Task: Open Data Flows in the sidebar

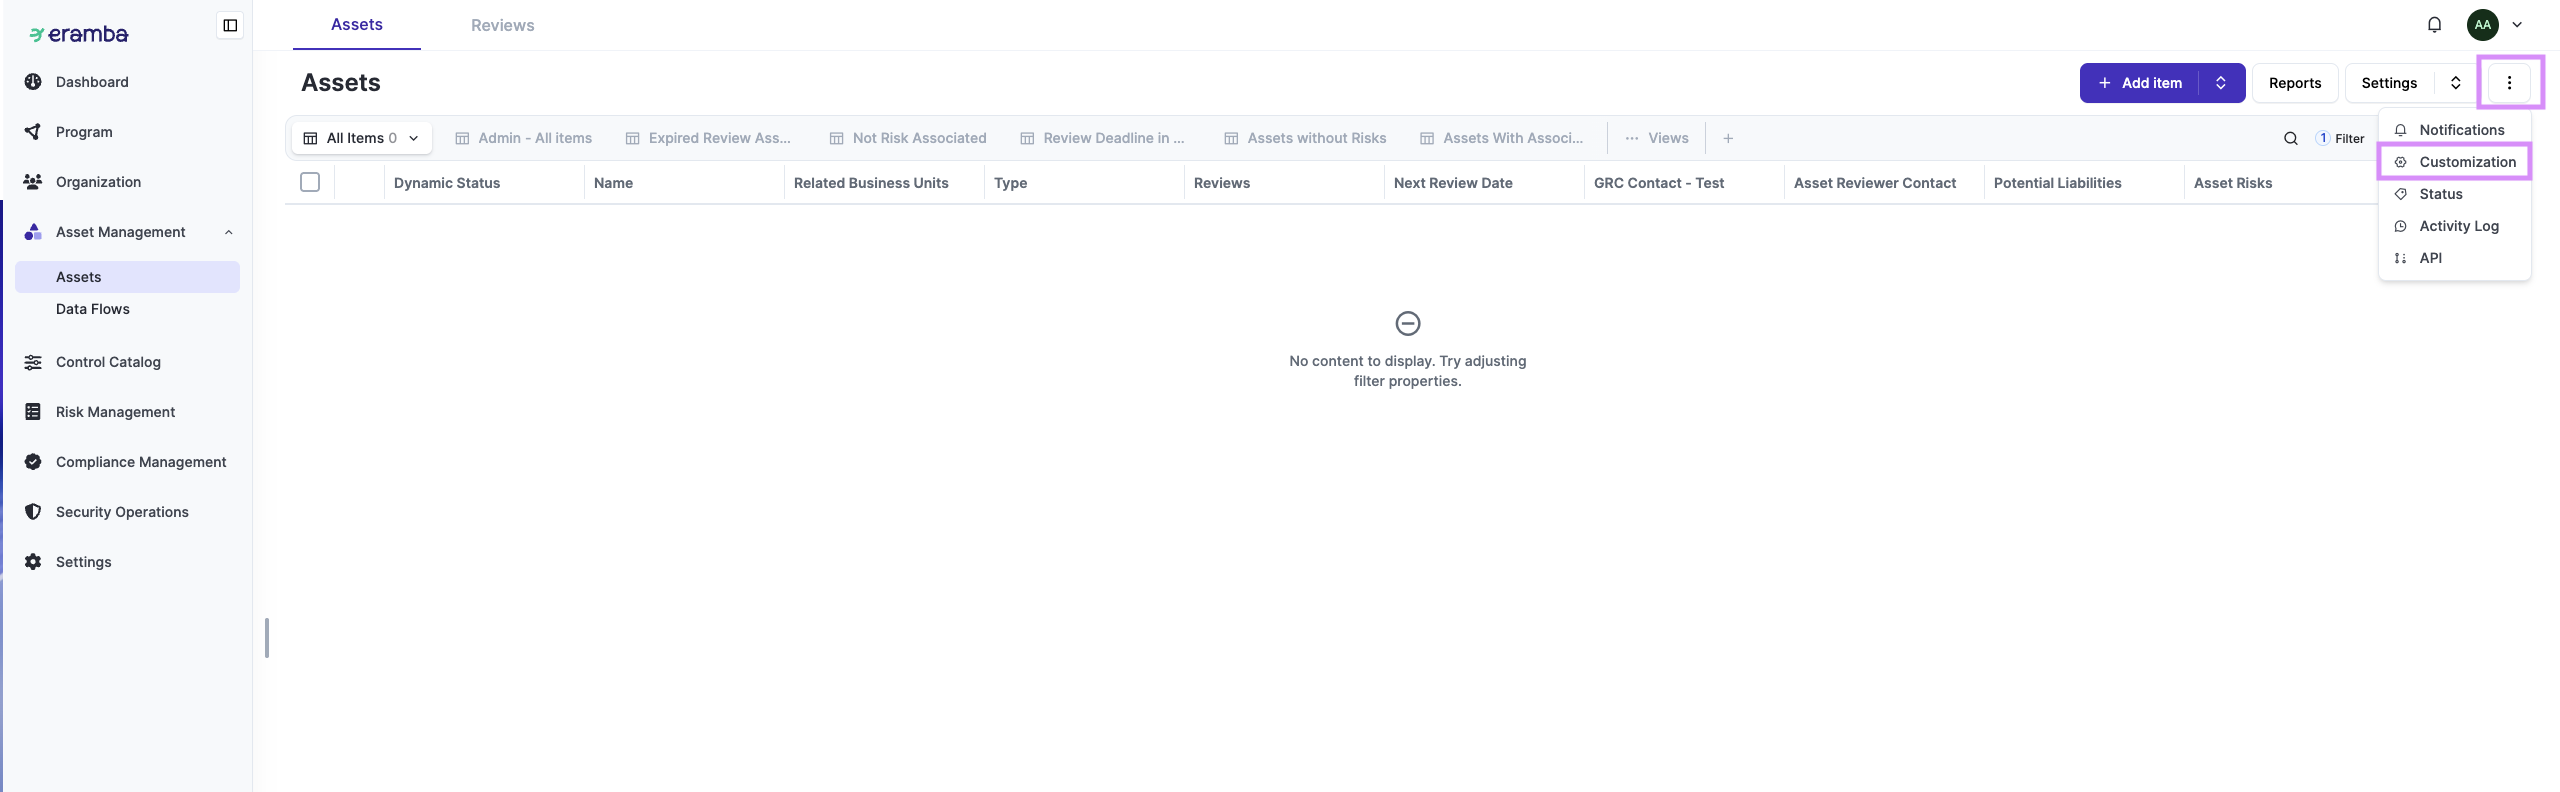Action: (93, 309)
